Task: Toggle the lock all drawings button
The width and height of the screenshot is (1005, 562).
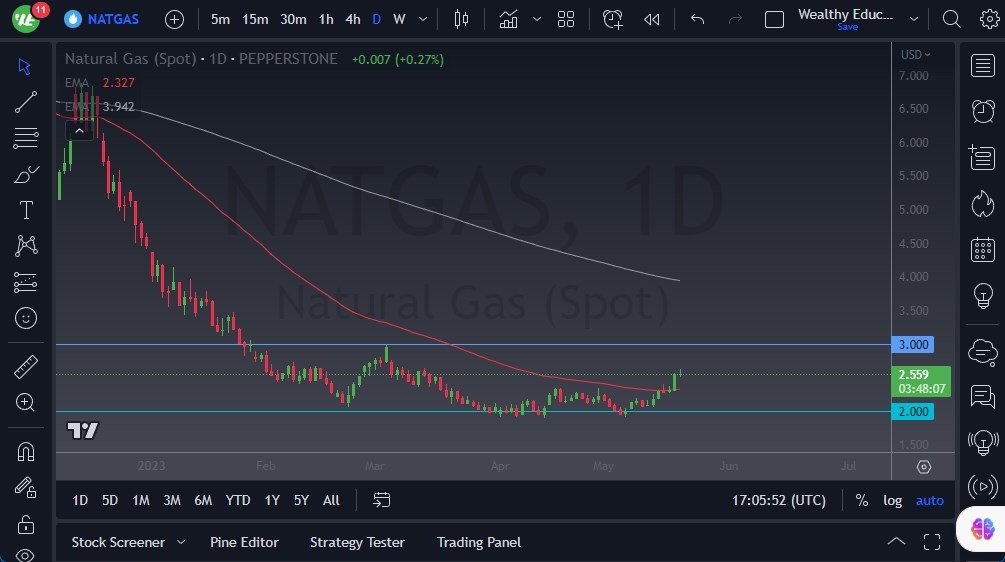Action: pos(26,525)
